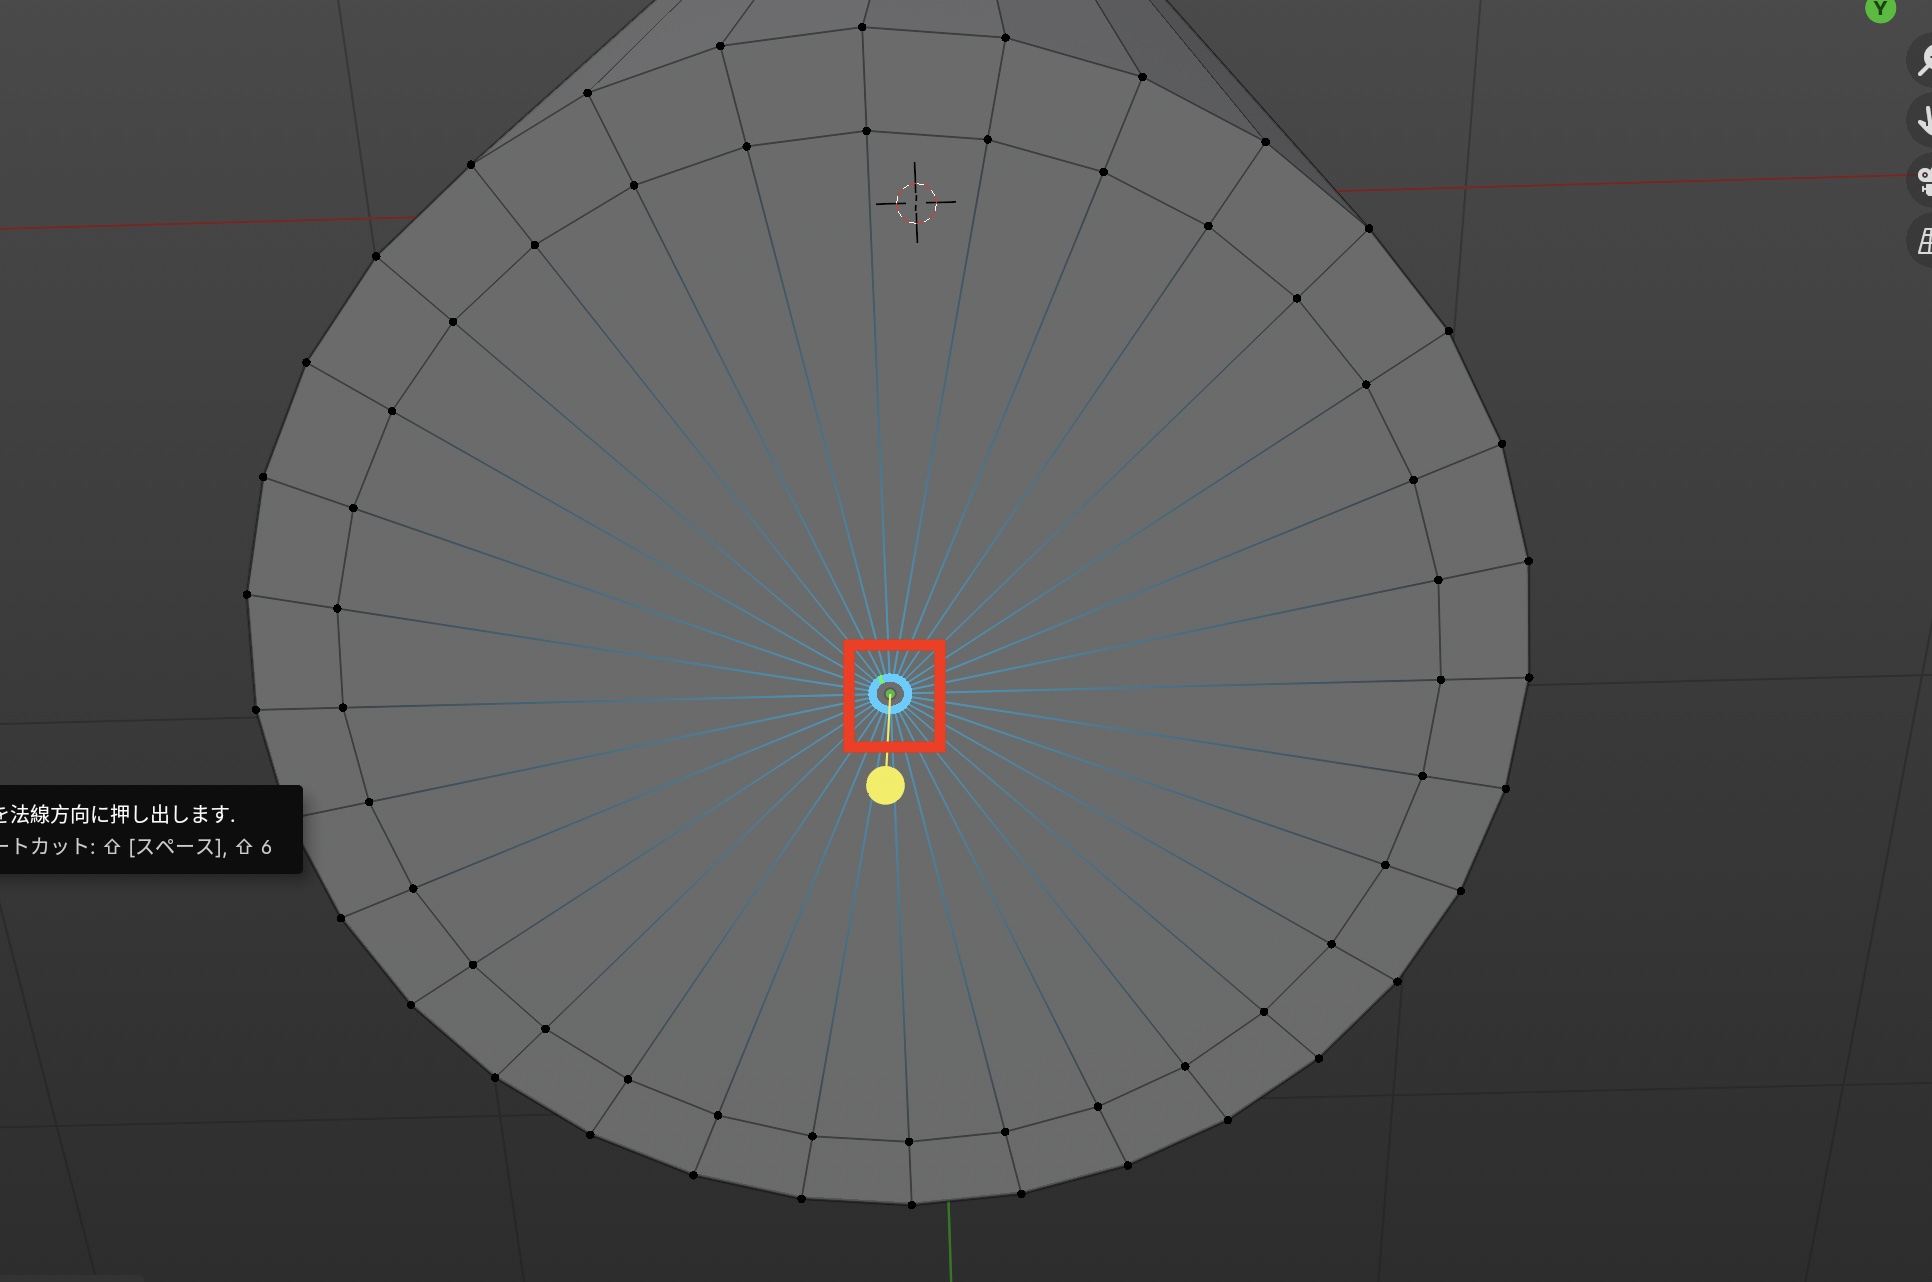Select the leftmost outer rim vertex
This screenshot has height=1282, width=1932.
click(x=247, y=595)
